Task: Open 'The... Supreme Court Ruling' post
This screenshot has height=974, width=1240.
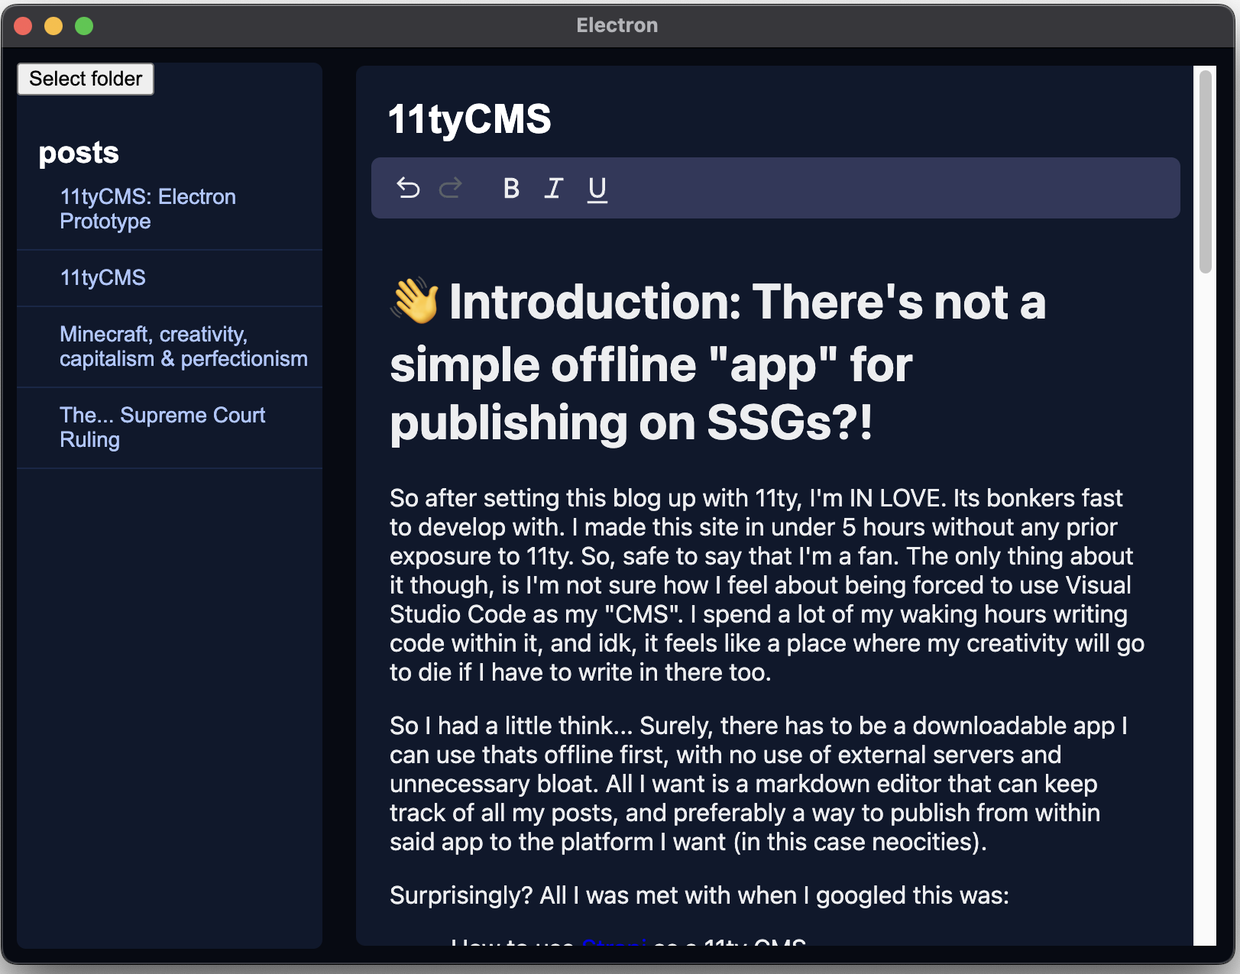Action: tap(170, 428)
